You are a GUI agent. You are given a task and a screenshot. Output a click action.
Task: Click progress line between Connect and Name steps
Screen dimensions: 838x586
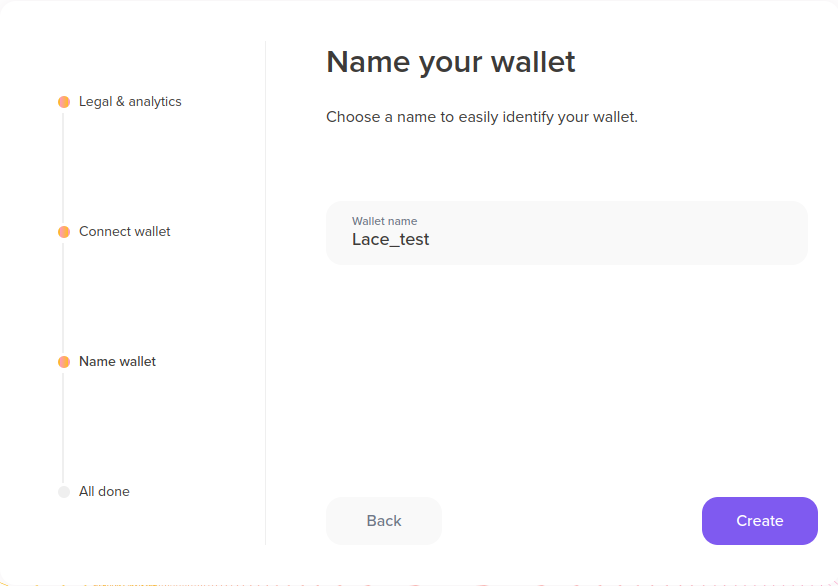[x=64, y=297]
